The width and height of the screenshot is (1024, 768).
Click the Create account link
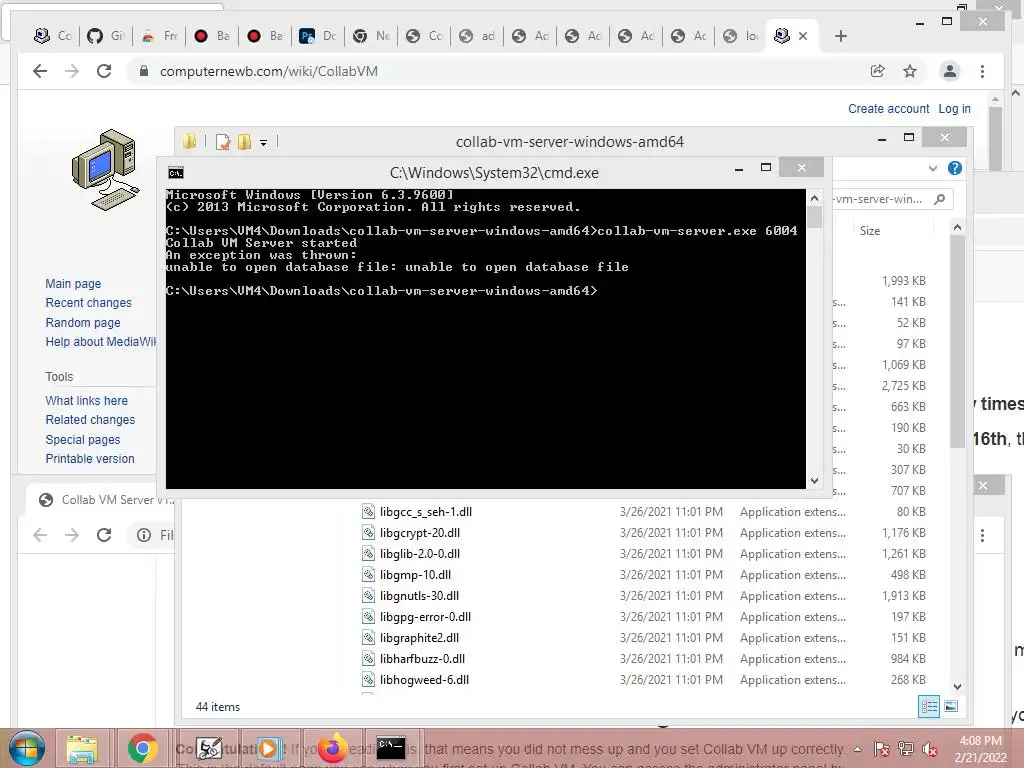click(888, 108)
